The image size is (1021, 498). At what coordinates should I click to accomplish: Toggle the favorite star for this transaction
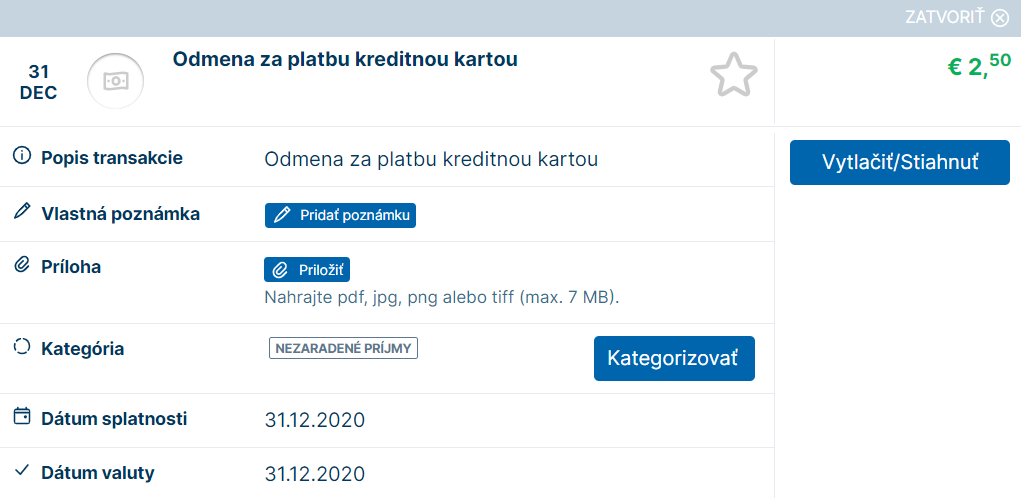coord(733,77)
